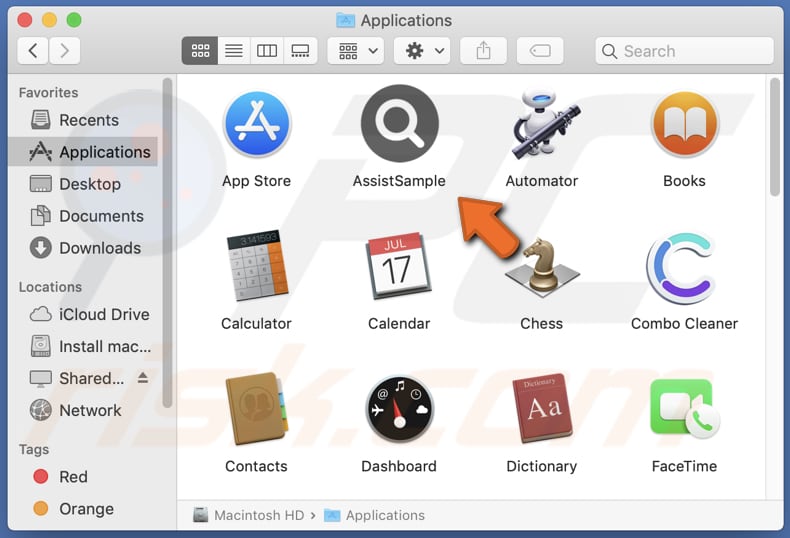Select the Red tag
This screenshot has height=538, width=790.
84,477
